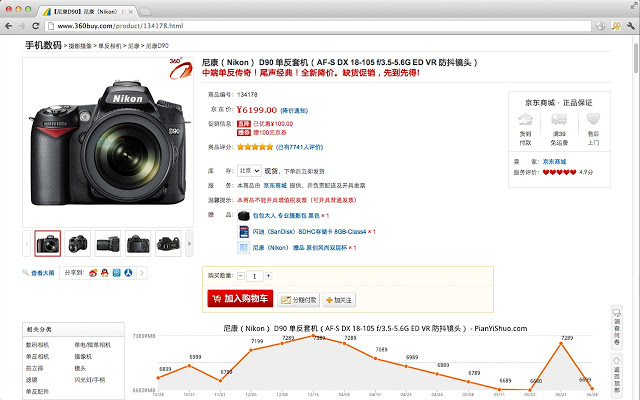
Task: Click the magnifier view-large-image link
Action: [x=39, y=273]
